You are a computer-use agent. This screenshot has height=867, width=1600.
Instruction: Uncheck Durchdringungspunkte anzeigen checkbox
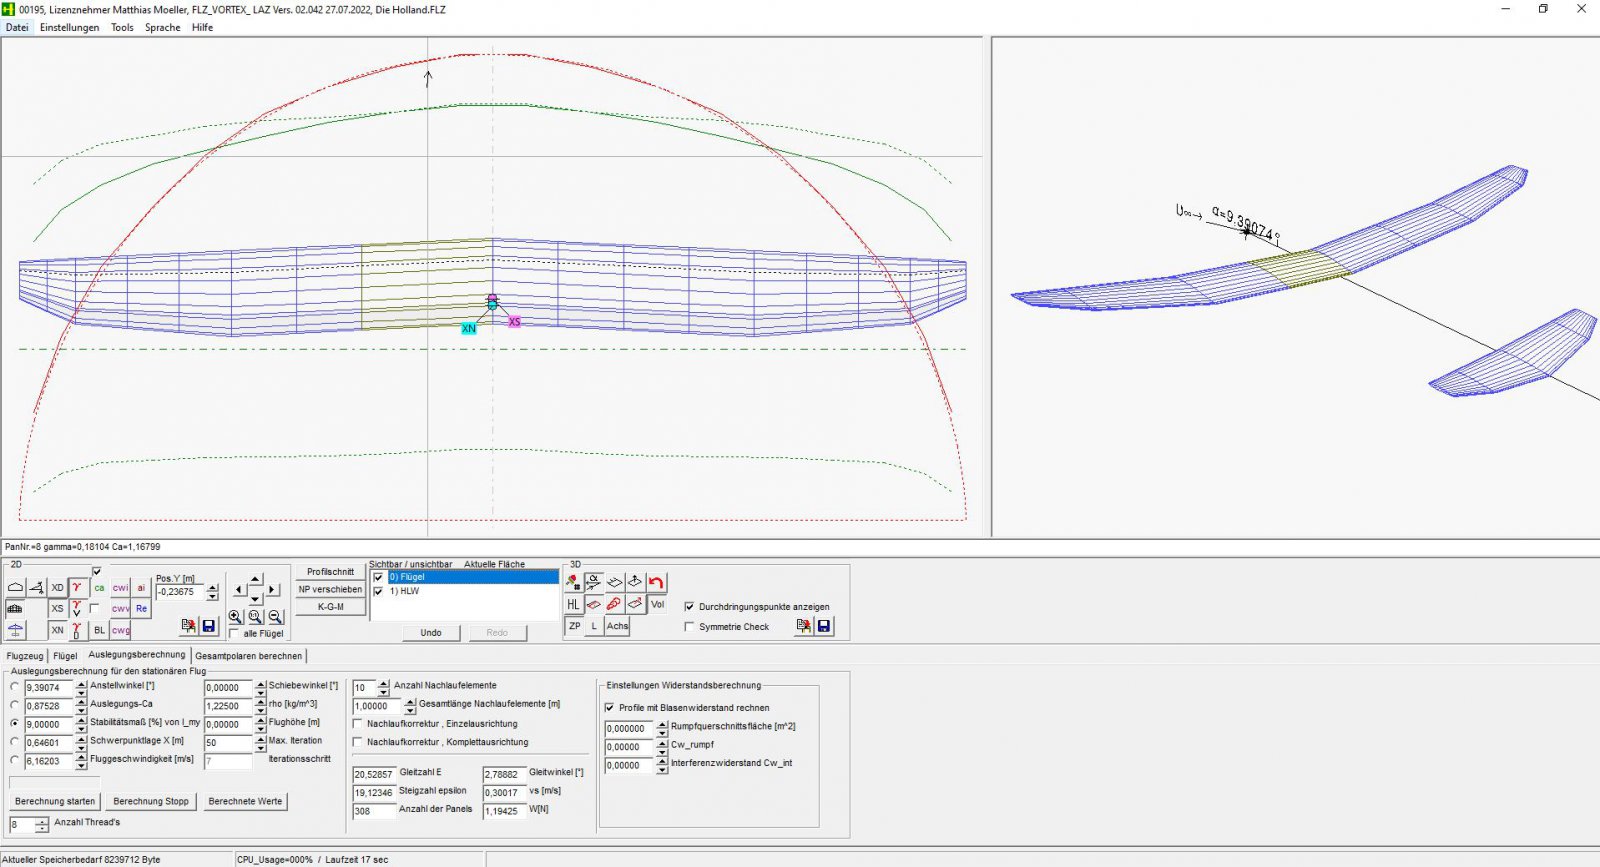[689, 606]
